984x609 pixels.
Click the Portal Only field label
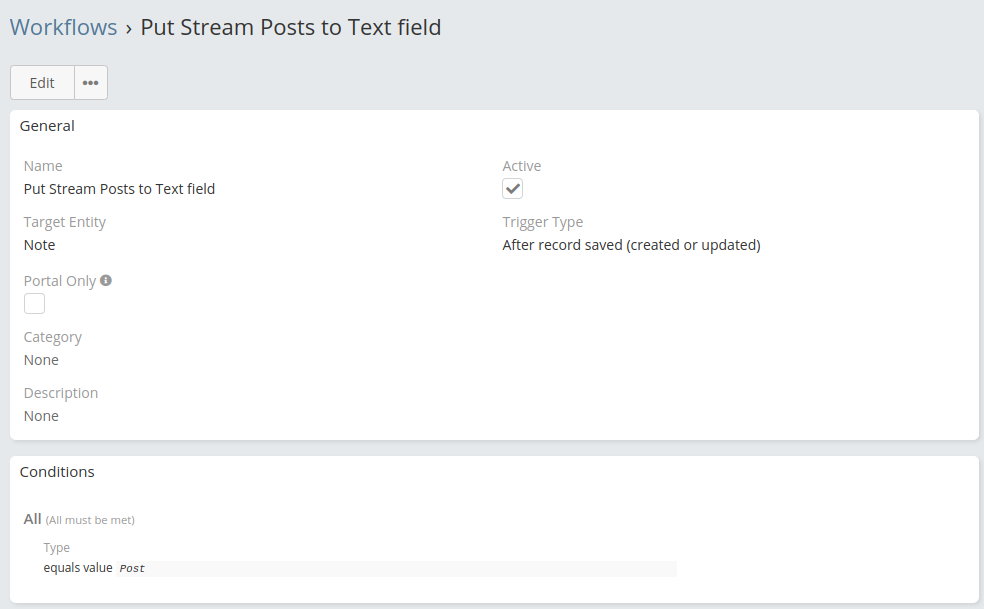60,281
